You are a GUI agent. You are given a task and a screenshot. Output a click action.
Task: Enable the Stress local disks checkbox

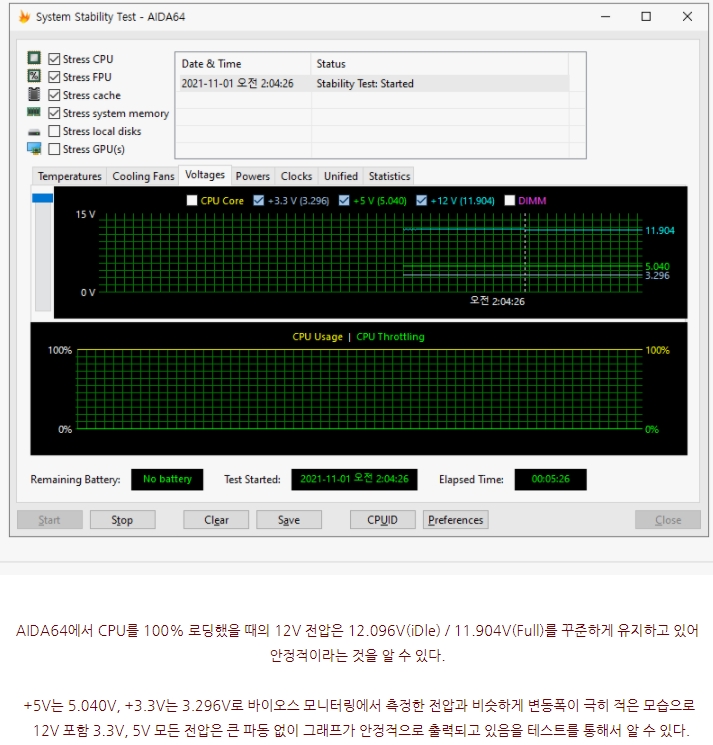click(x=54, y=131)
